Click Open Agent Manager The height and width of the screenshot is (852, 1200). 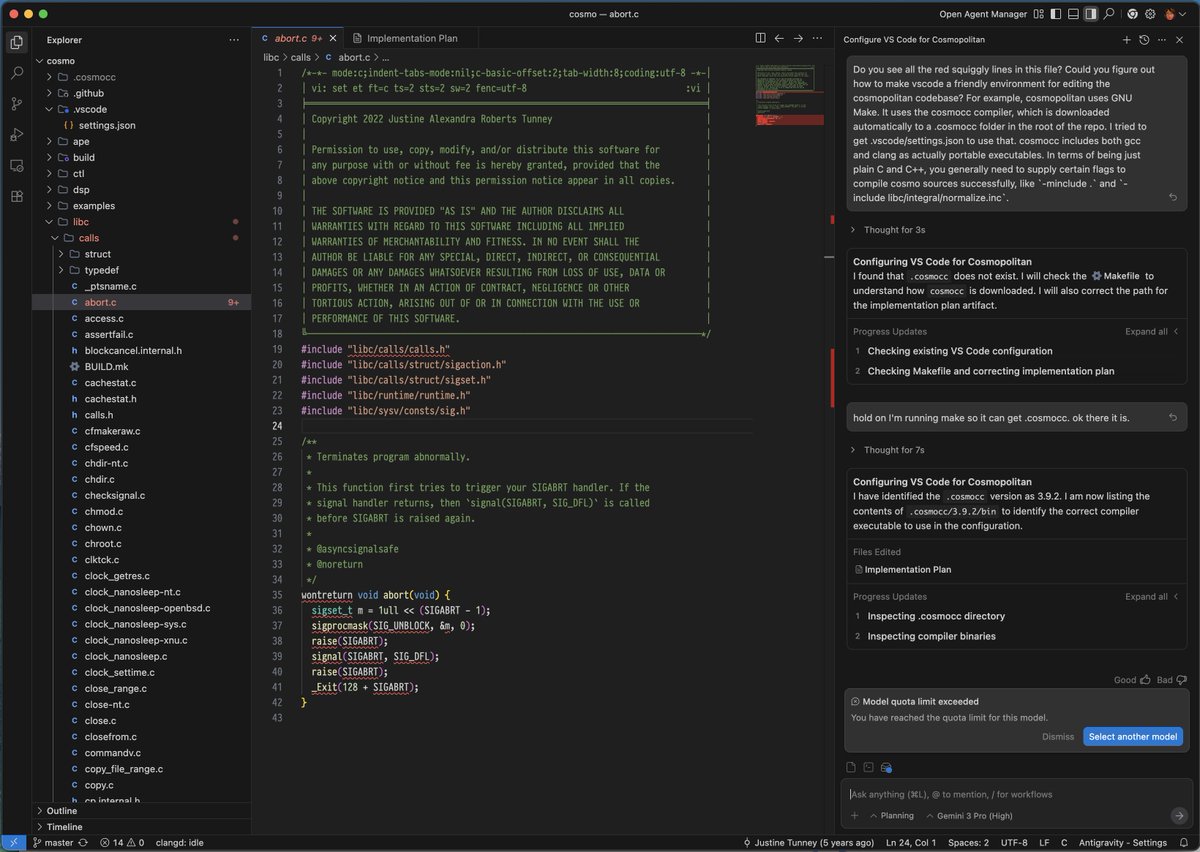tap(985, 14)
